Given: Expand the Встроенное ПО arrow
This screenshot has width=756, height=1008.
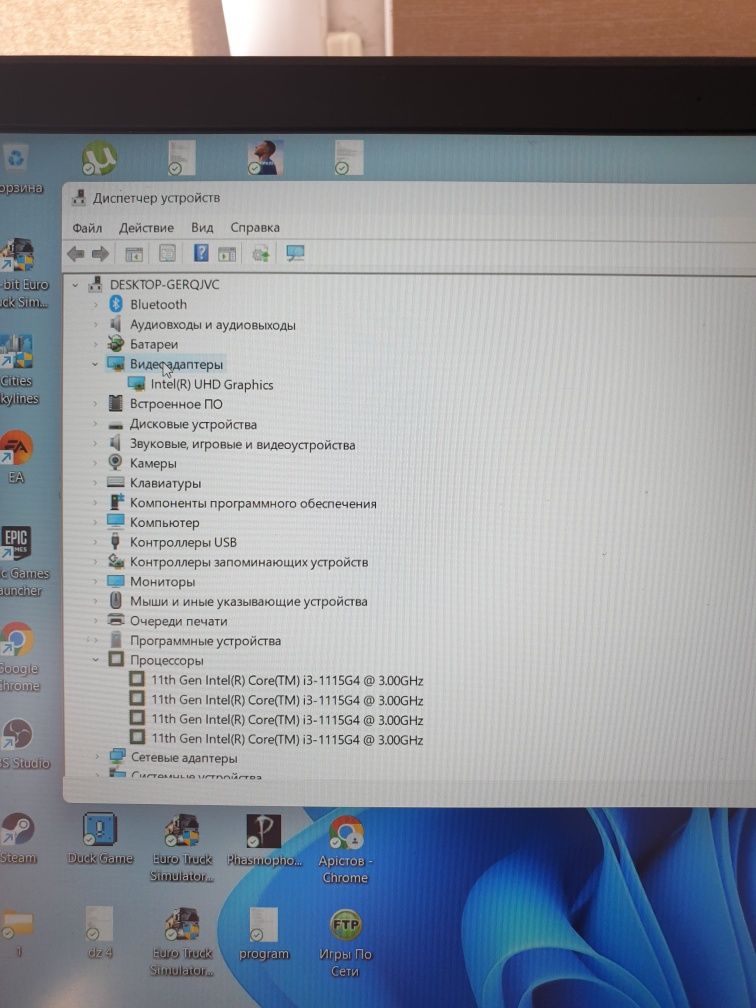Looking at the screenshot, I should click(x=96, y=404).
